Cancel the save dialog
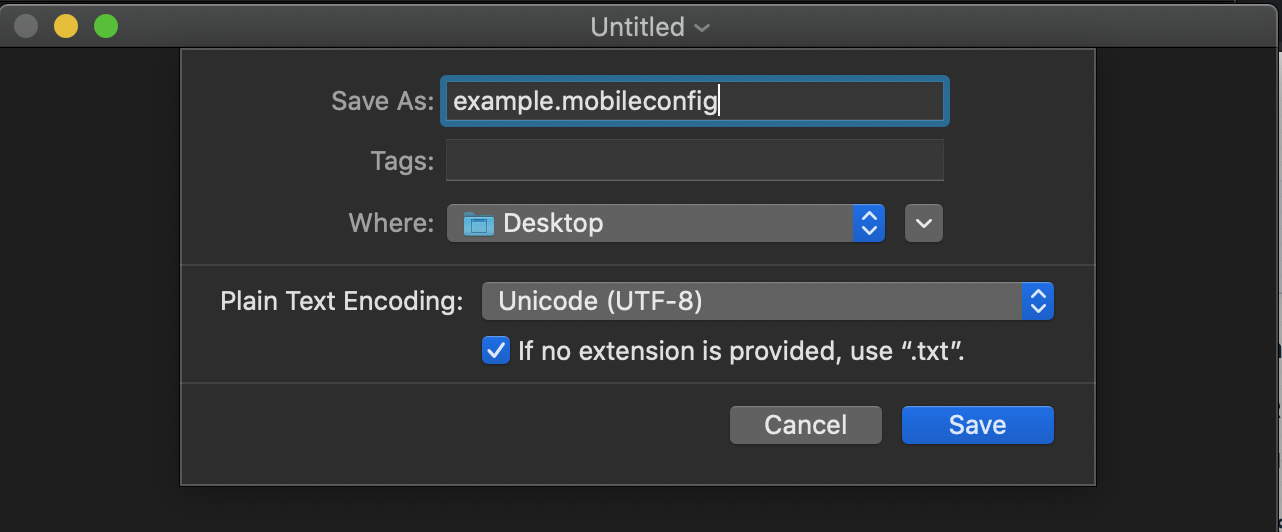The image size is (1282, 532). [805, 425]
